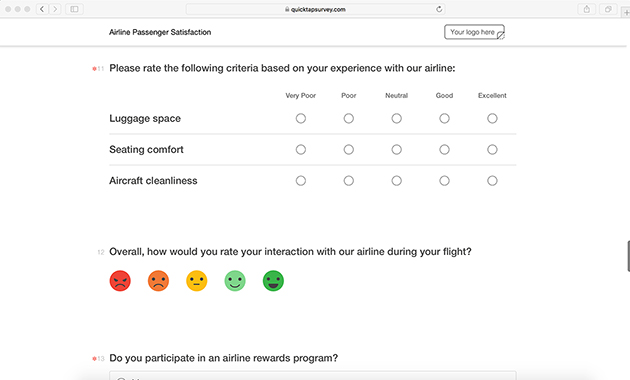This screenshot has height=380, width=630.
Task: Select the angry red face rating
Action: (x=120, y=281)
